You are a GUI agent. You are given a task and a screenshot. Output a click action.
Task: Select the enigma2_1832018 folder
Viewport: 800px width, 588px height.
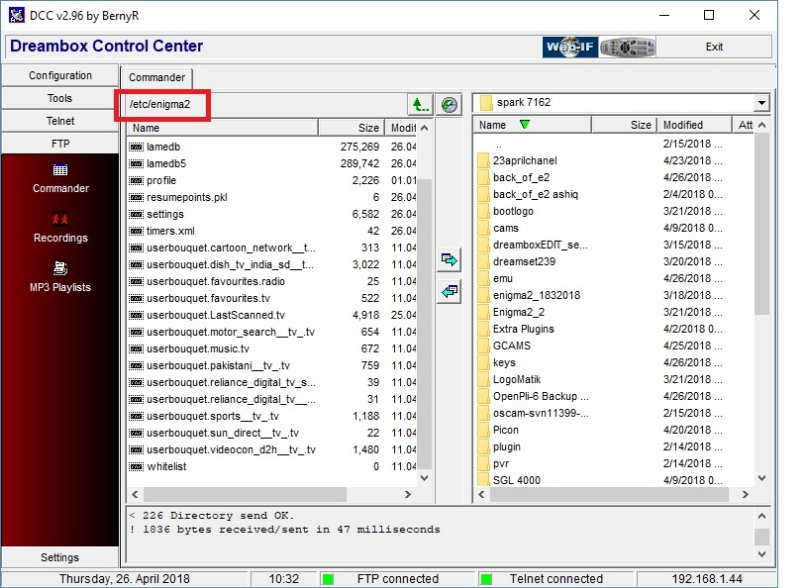click(x=536, y=295)
